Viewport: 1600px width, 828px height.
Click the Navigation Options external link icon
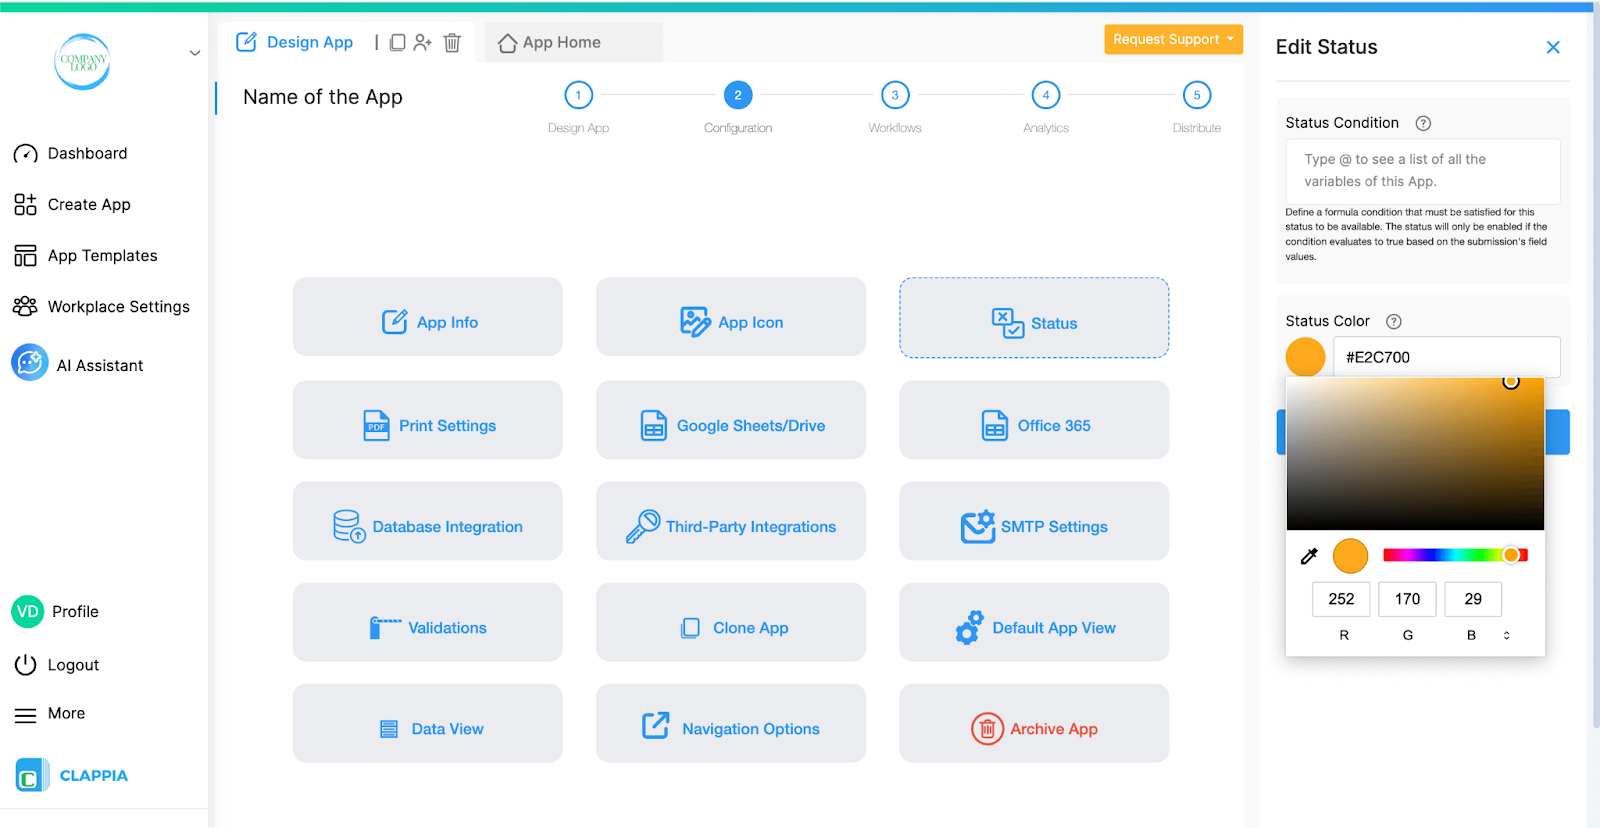(x=656, y=725)
